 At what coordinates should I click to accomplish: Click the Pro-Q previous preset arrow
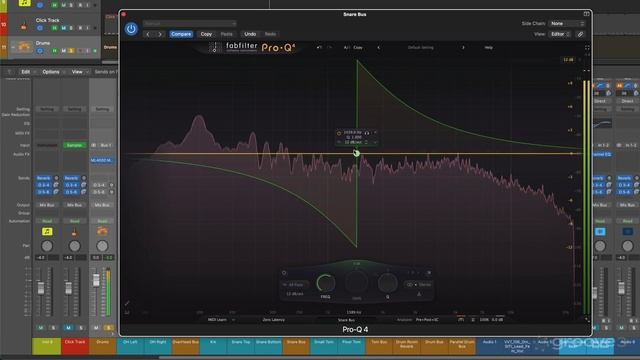(378, 48)
